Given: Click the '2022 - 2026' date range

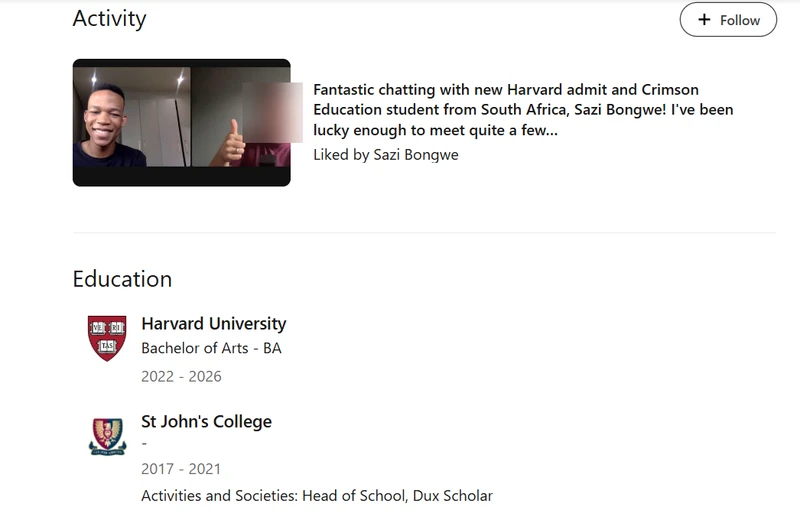Looking at the screenshot, I should click(x=181, y=377).
